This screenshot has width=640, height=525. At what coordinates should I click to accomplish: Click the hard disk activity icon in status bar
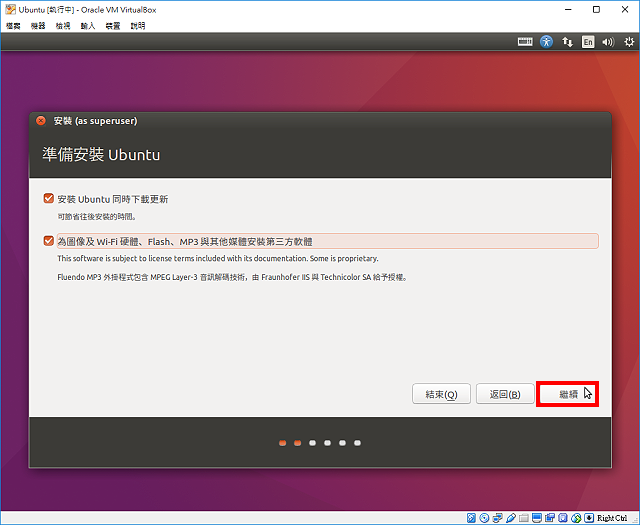(x=471, y=518)
